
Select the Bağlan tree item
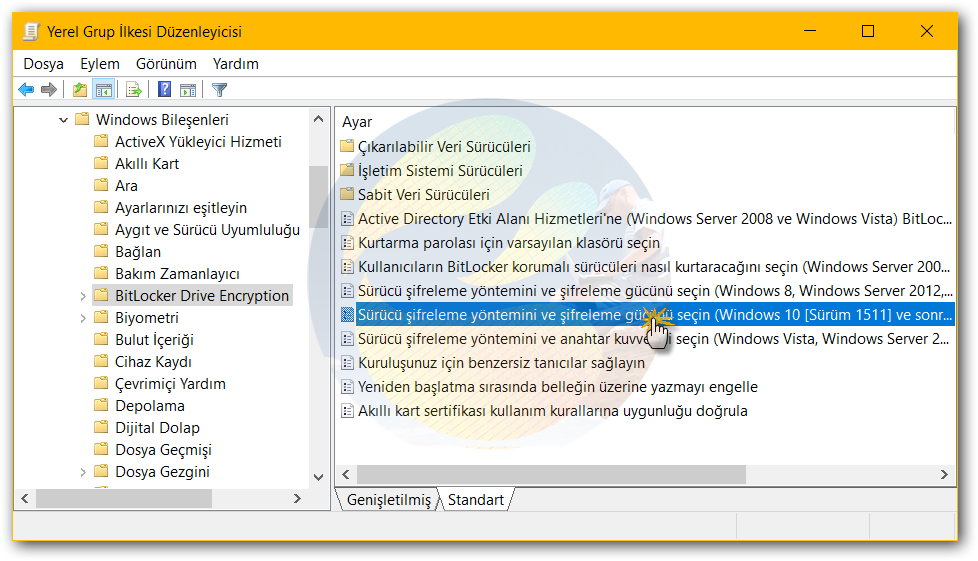[x=138, y=251]
